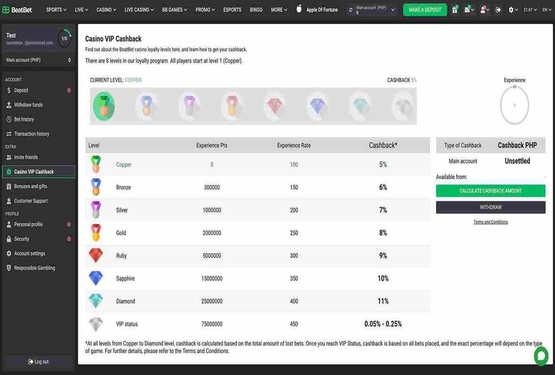The height and width of the screenshot is (375, 555).
Task: Click the Bronze medal icon in table
Action: (x=96, y=187)
